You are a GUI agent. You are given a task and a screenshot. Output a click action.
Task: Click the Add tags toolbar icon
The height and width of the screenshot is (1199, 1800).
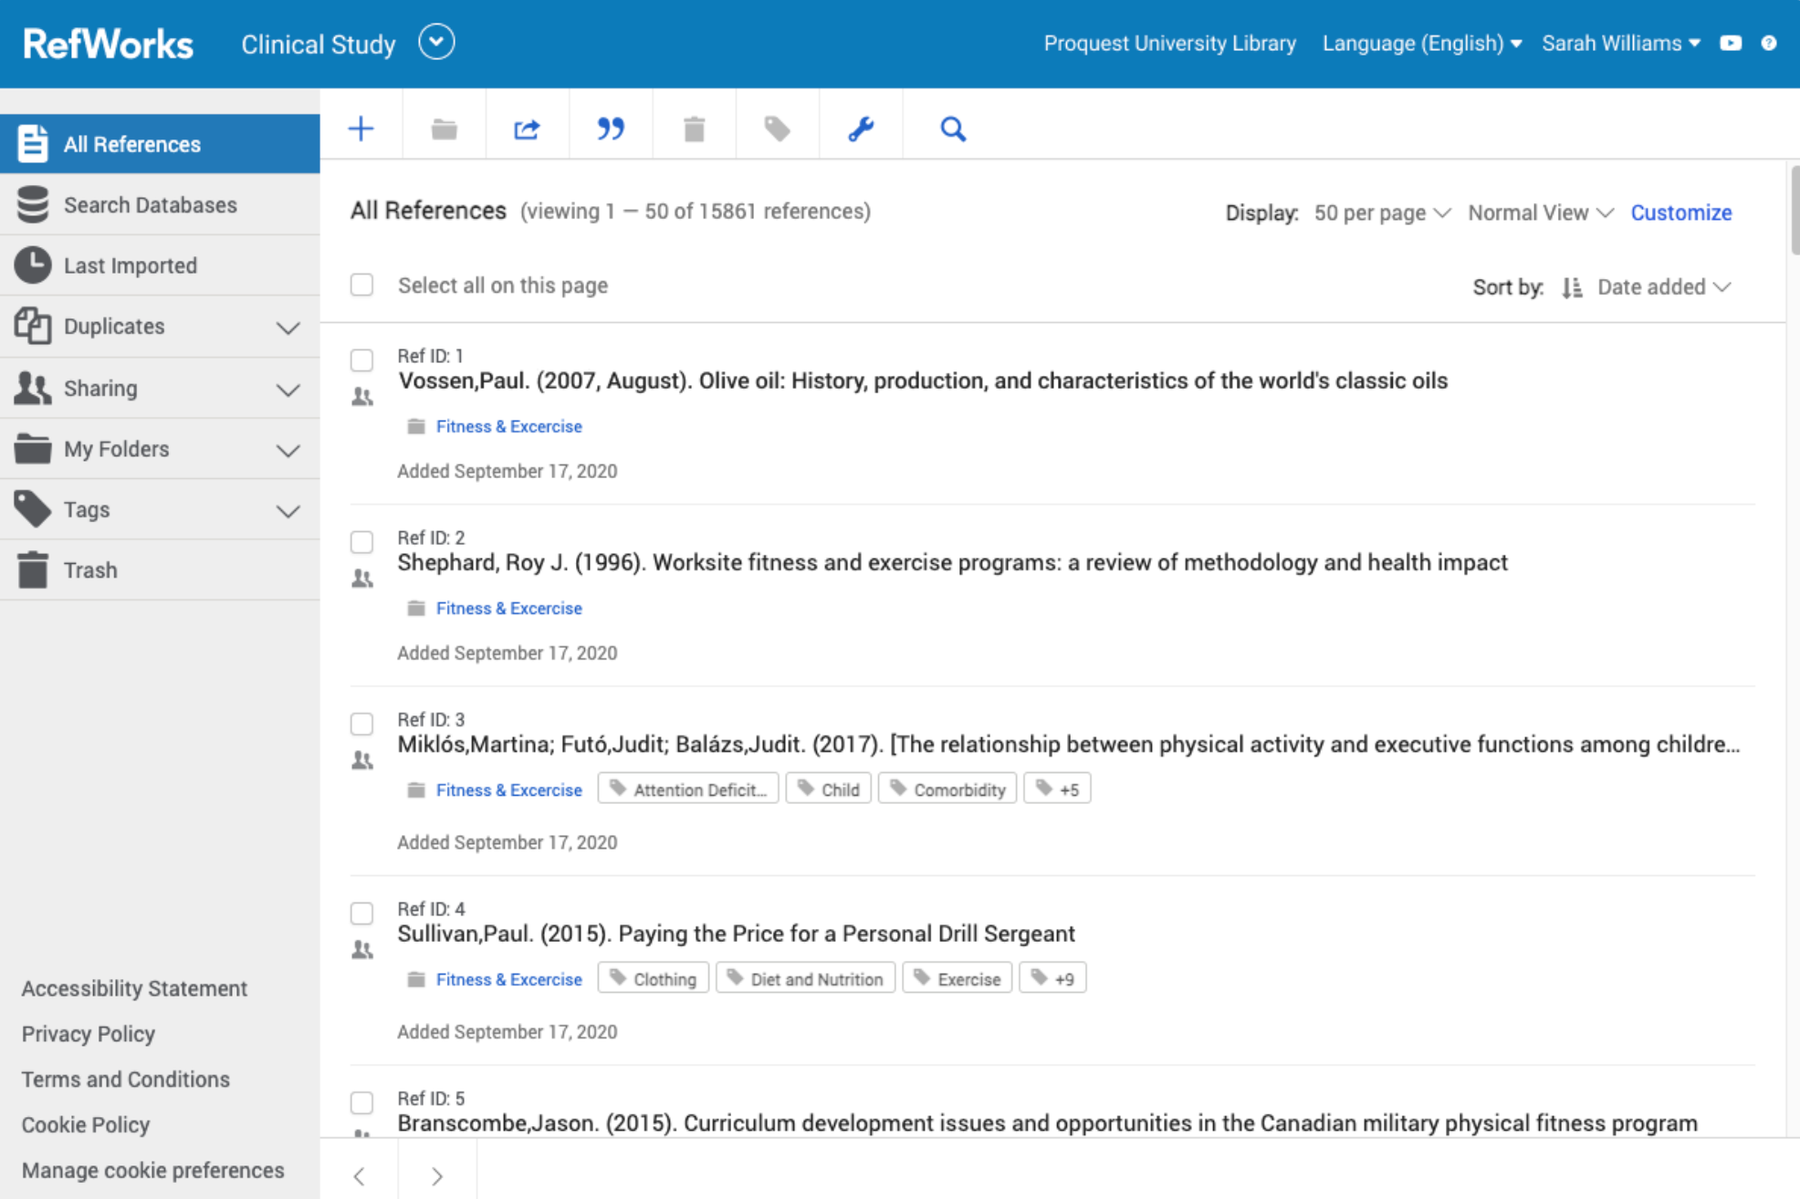(777, 129)
